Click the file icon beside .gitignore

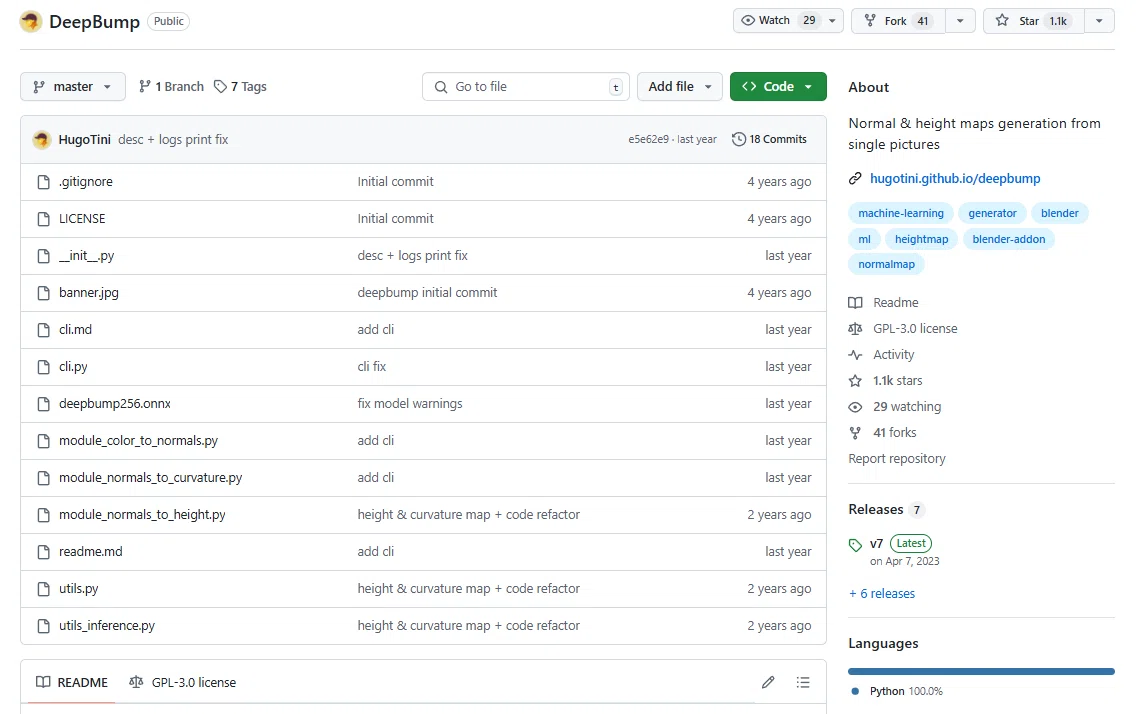coord(43,182)
